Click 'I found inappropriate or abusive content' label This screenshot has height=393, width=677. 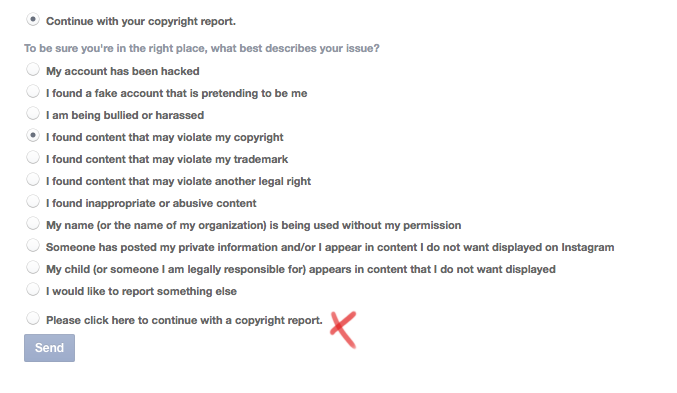[x=151, y=203]
